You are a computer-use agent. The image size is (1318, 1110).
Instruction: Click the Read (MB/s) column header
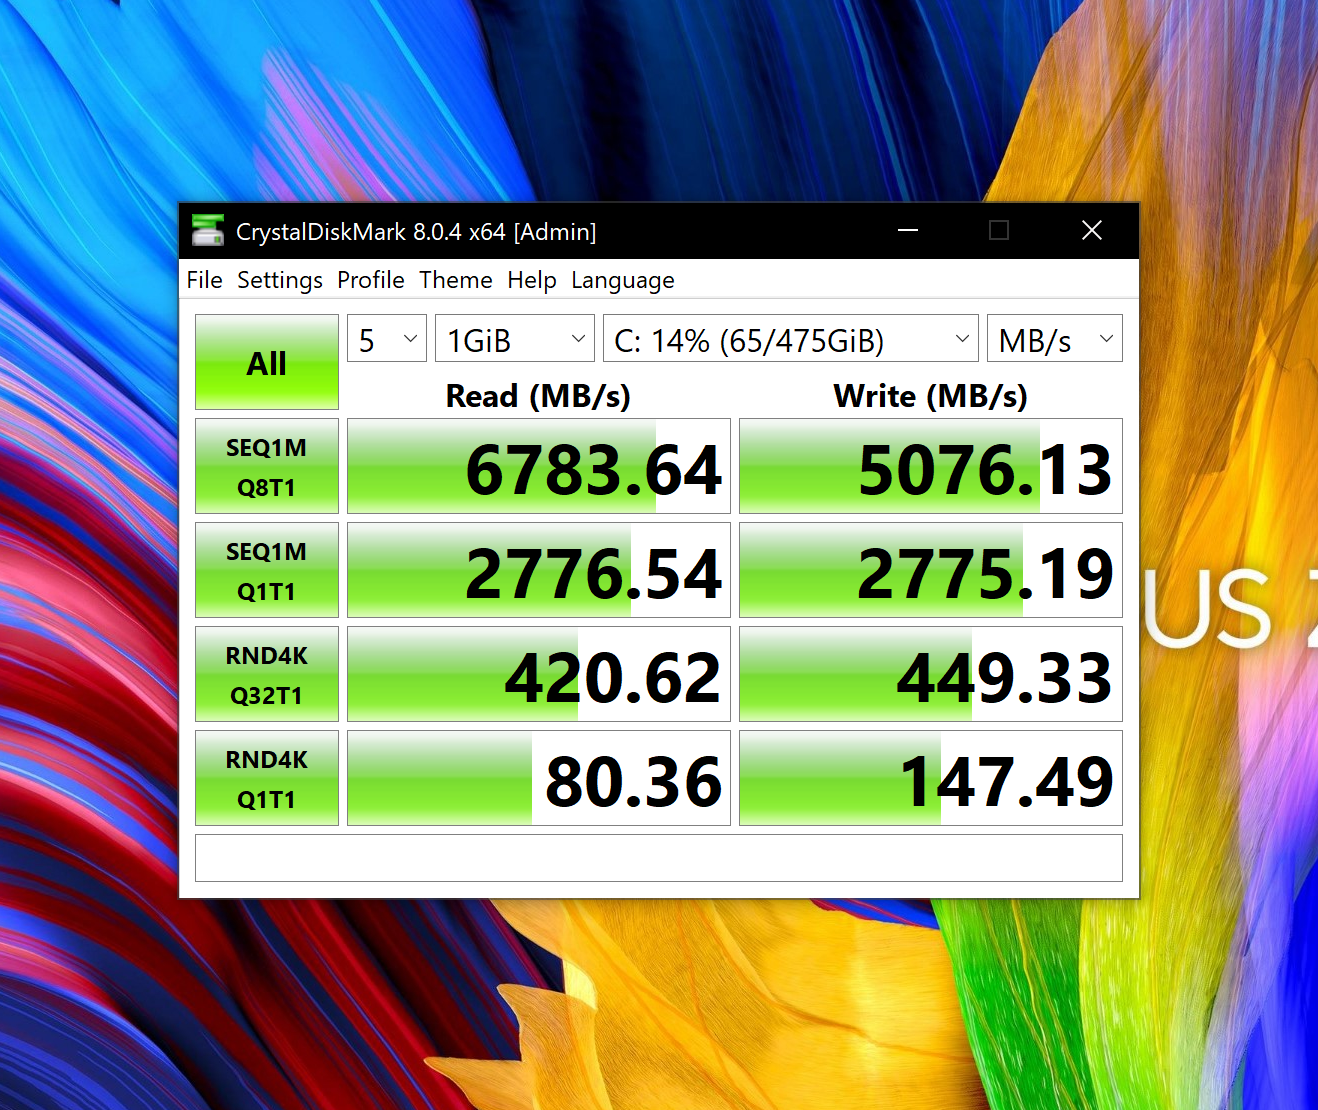(x=538, y=396)
